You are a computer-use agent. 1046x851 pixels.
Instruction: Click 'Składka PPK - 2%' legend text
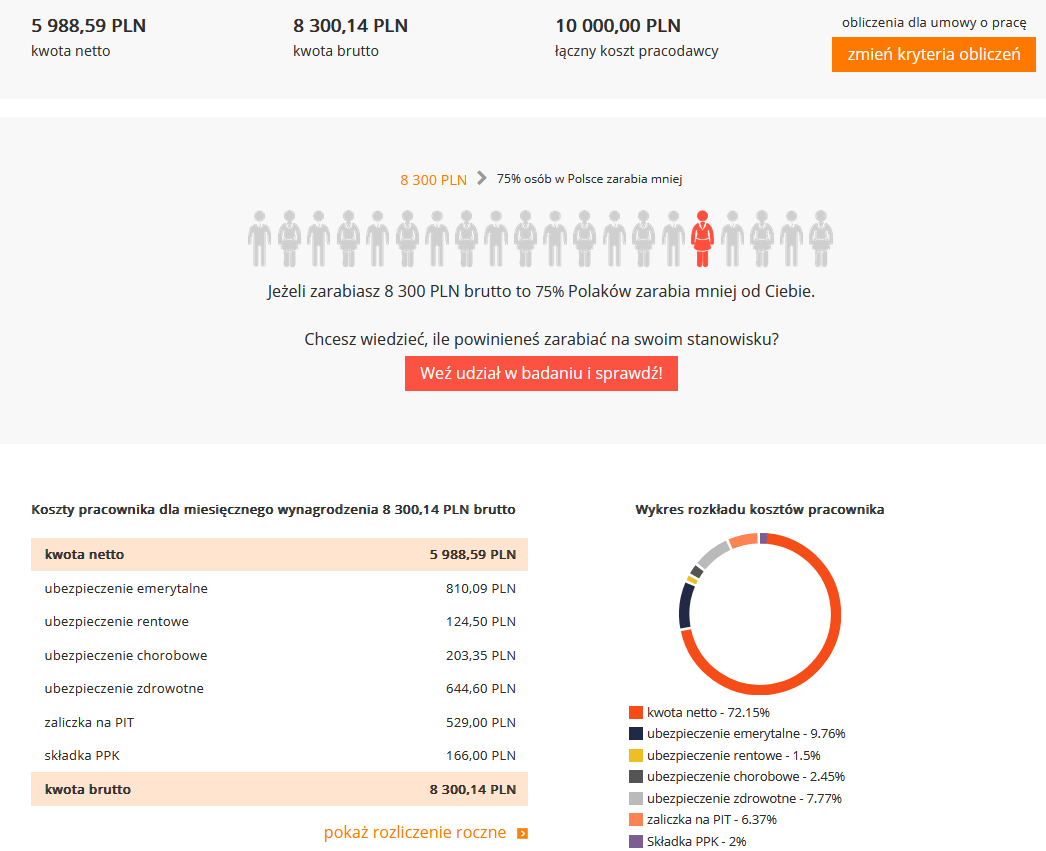696,842
